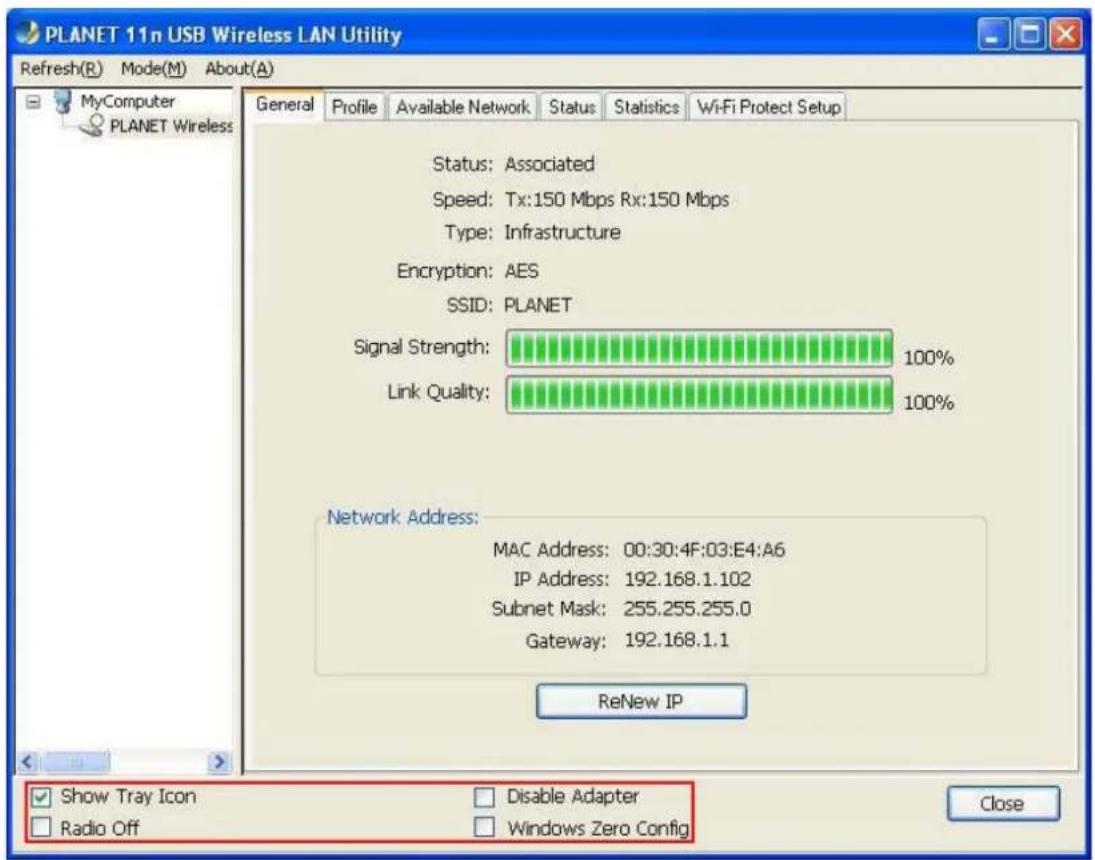Screen dimensions: 1095x860
Task: Collapse the MyComputer tree node
Action: click(x=33, y=102)
